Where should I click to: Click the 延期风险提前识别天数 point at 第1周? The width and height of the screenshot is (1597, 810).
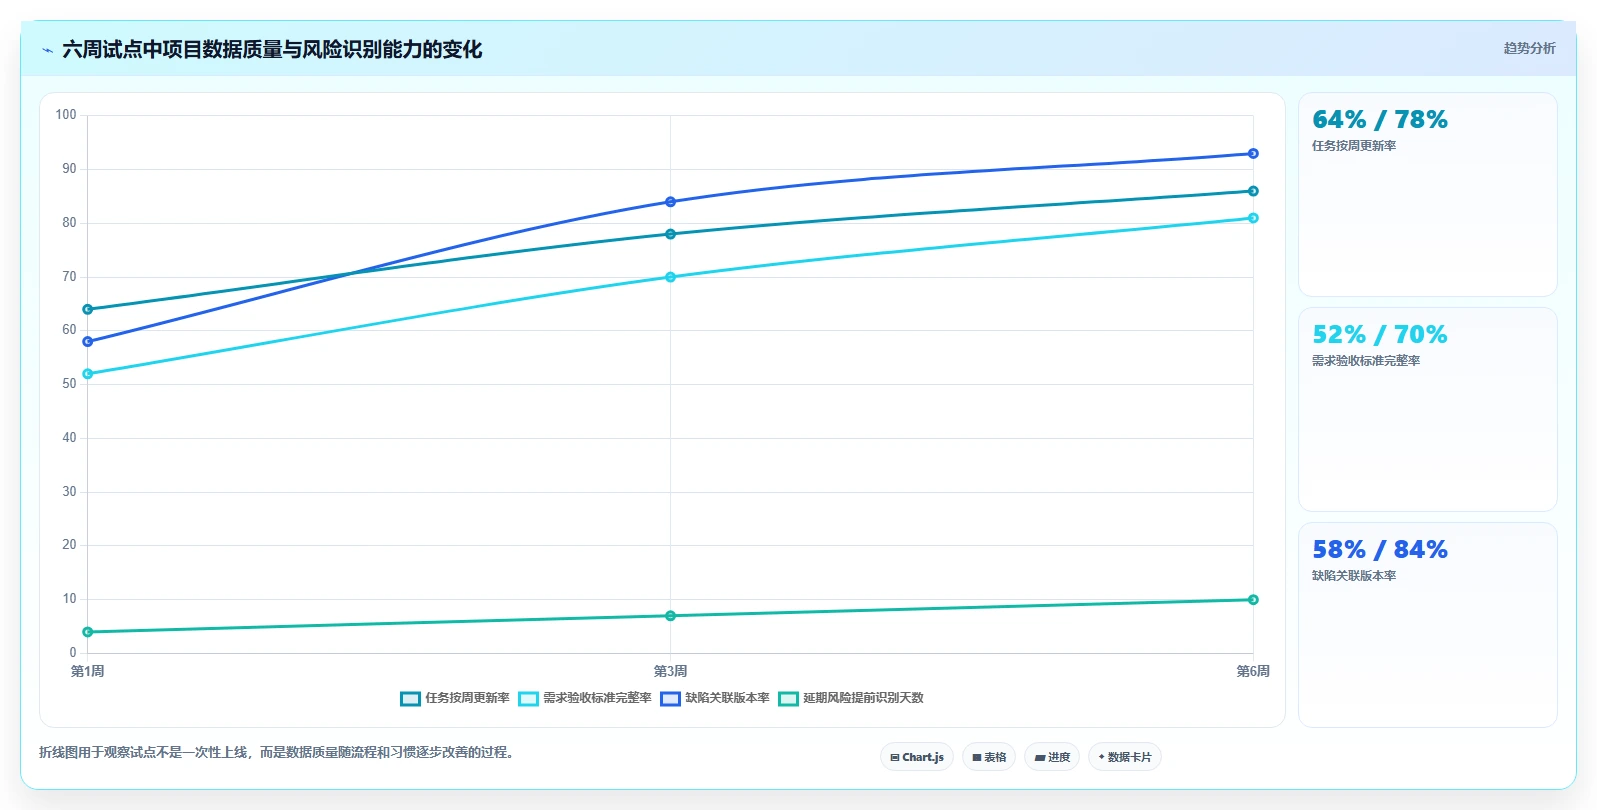click(88, 632)
